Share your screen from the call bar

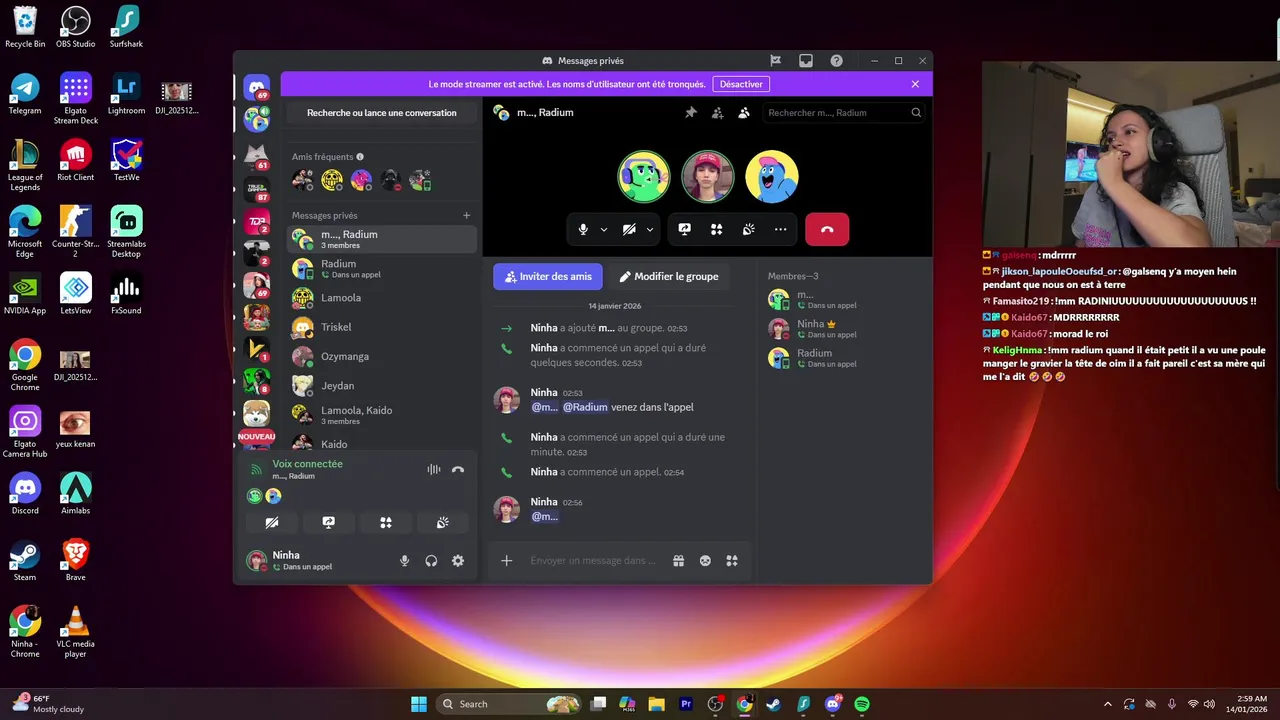685,229
